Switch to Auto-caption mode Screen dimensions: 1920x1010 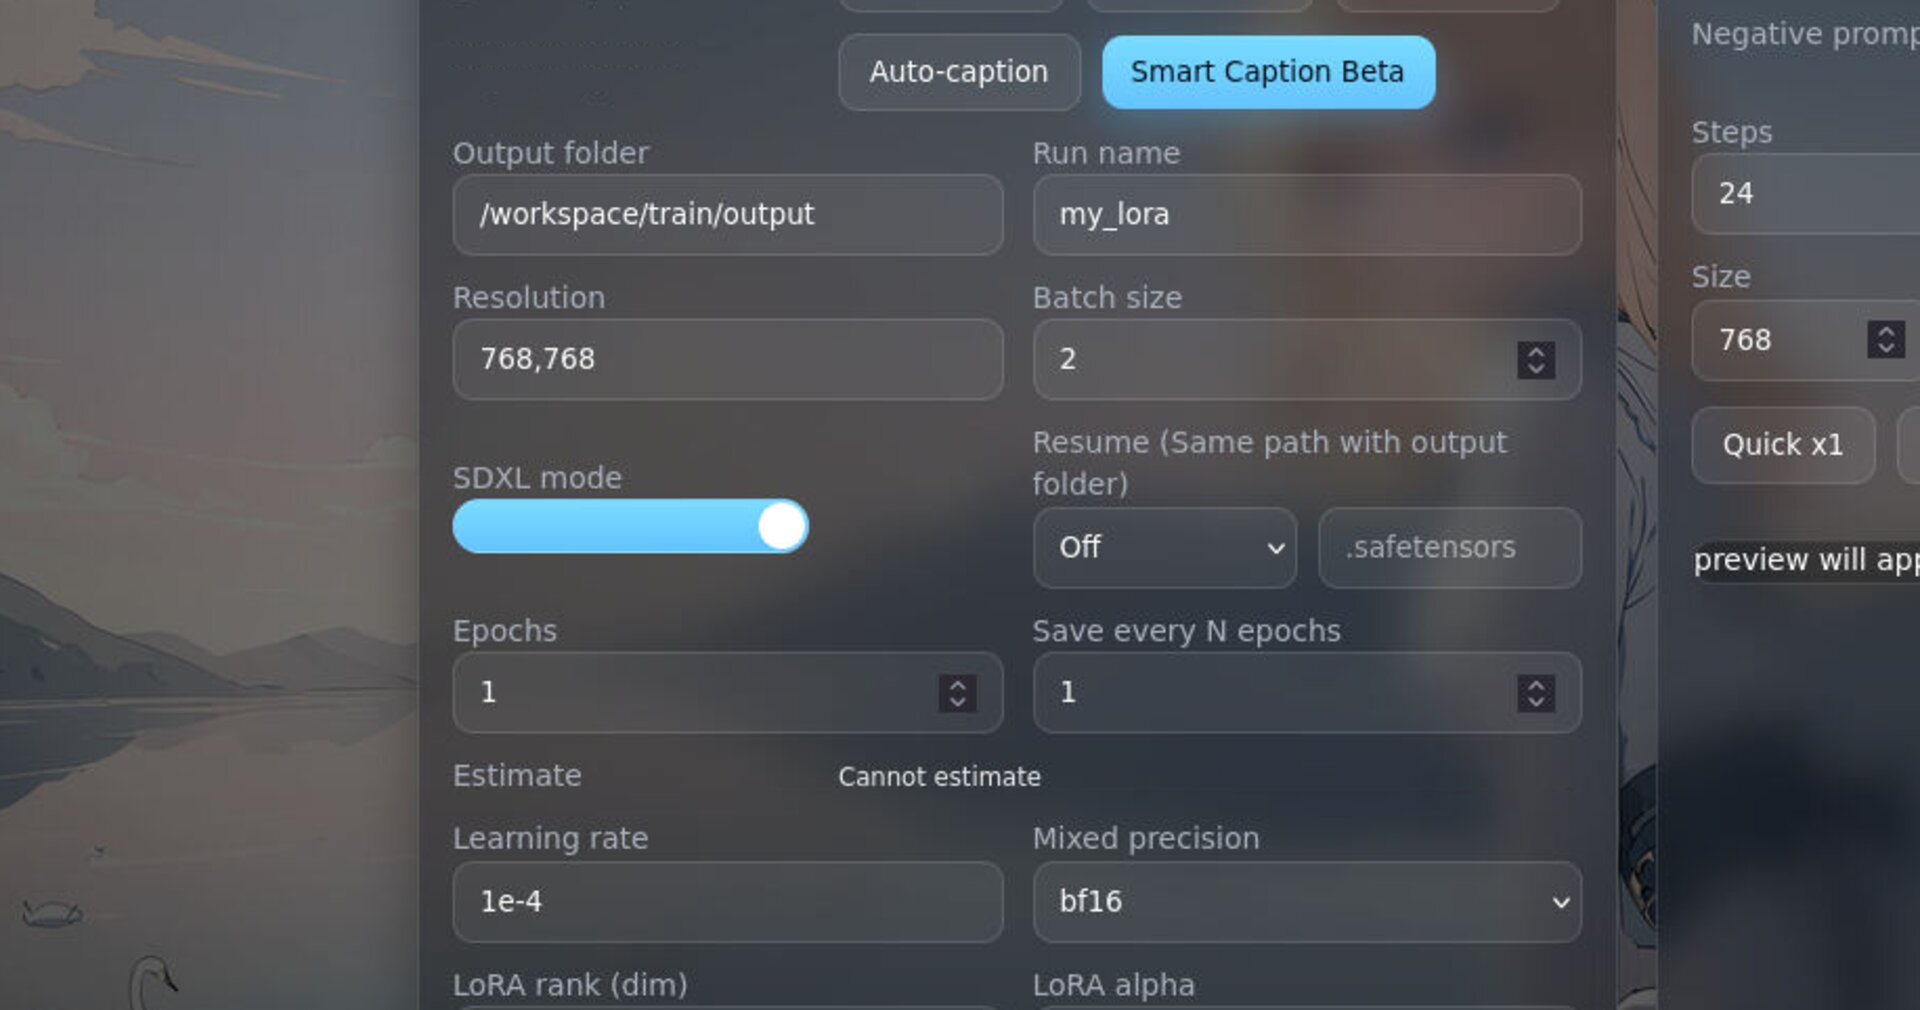[x=958, y=71]
